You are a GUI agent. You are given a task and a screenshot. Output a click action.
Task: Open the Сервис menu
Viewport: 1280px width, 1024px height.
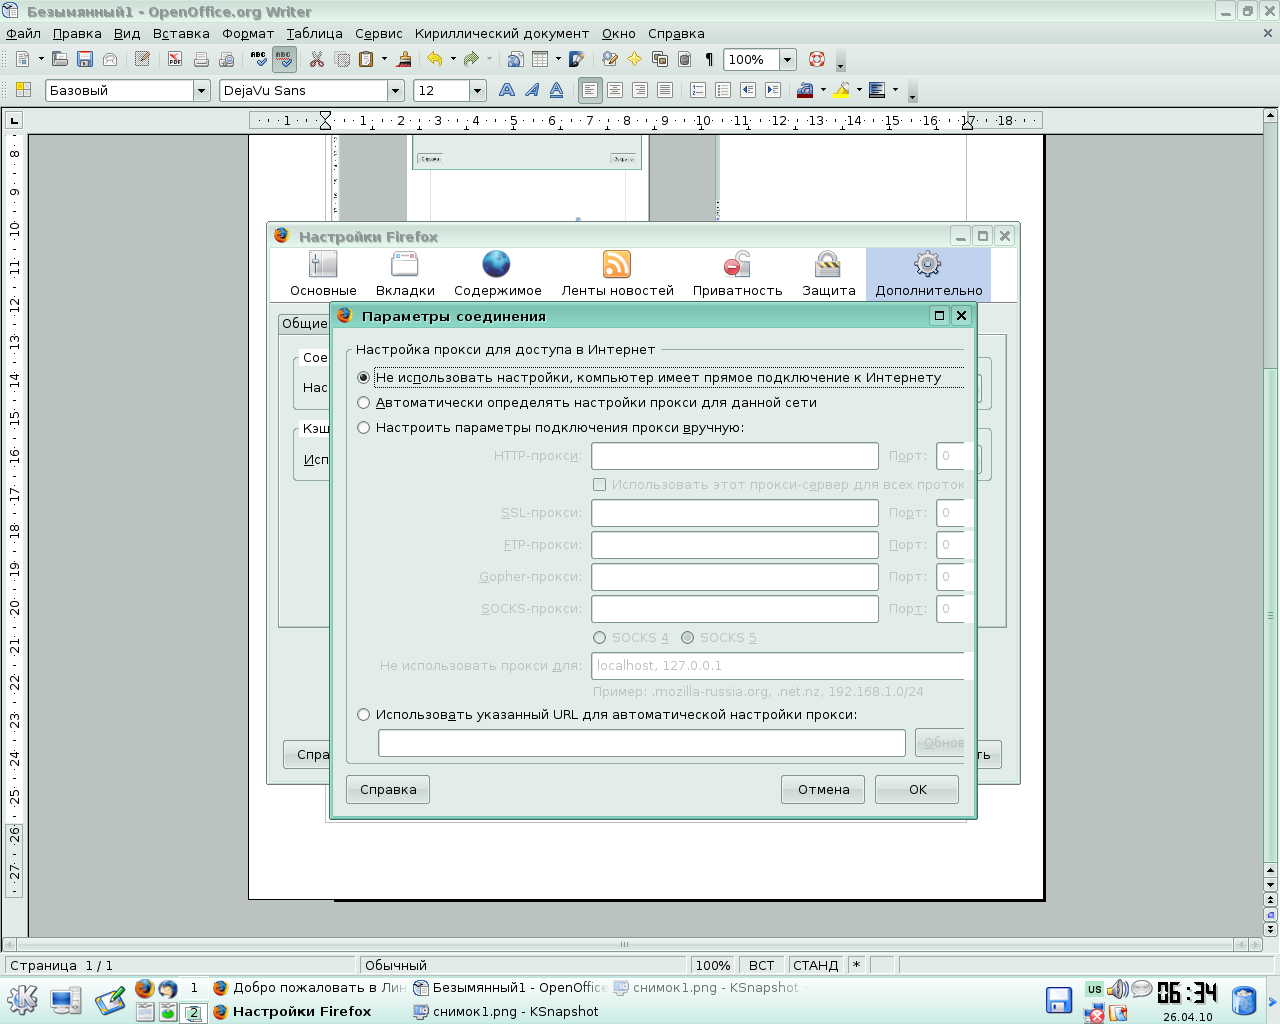[x=379, y=34]
